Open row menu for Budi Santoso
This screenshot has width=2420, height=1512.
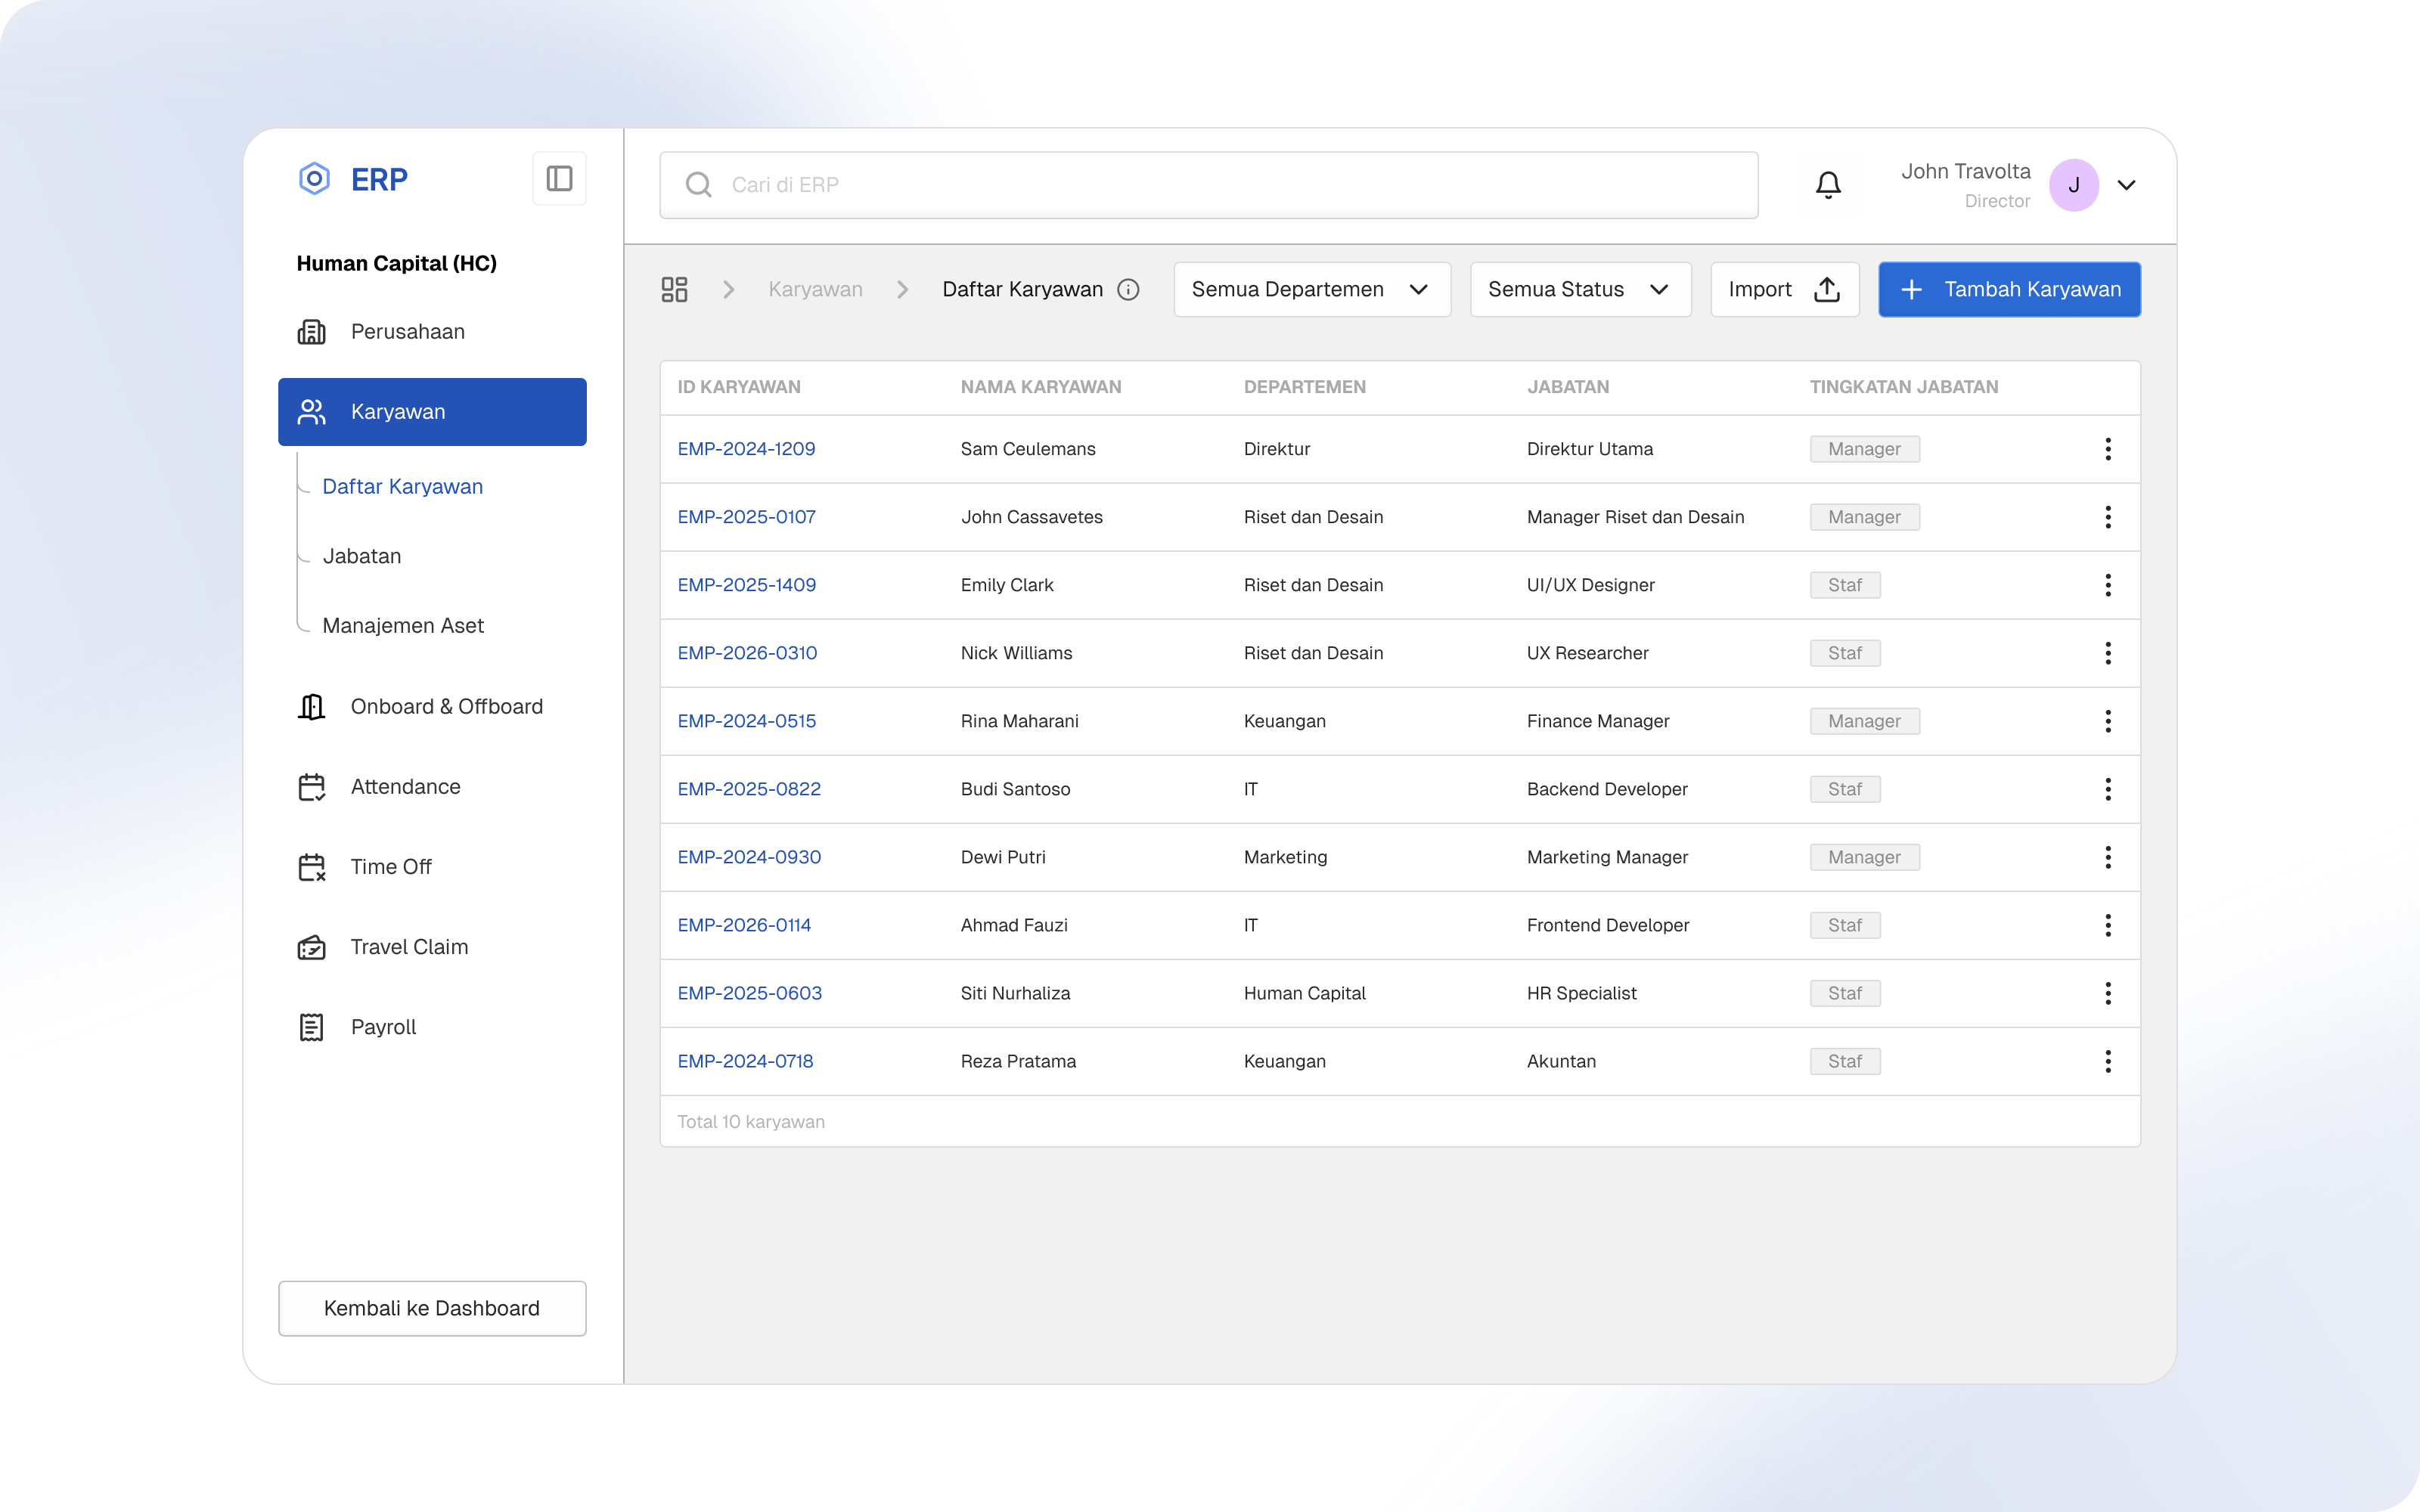[2108, 789]
